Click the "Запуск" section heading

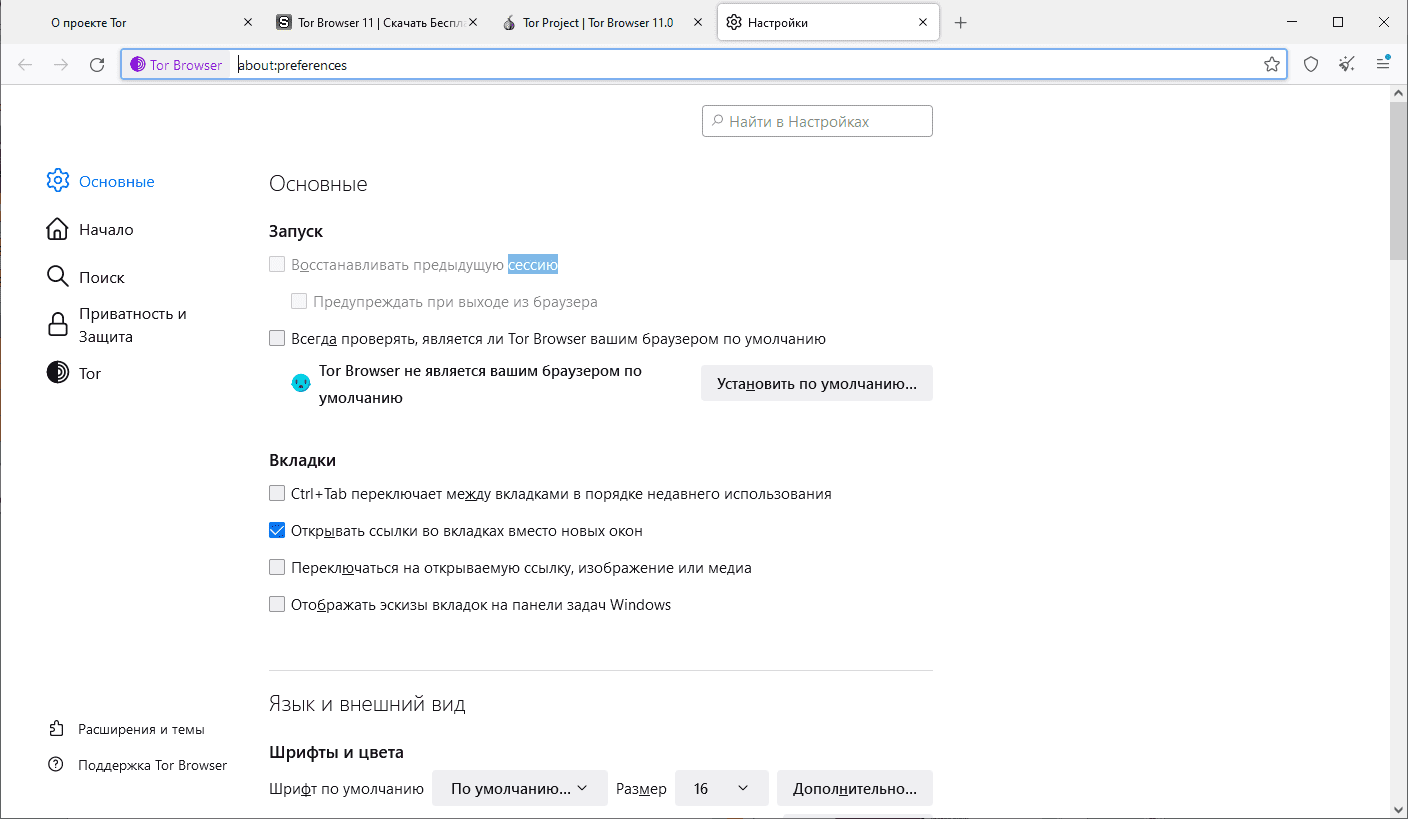click(296, 231)
